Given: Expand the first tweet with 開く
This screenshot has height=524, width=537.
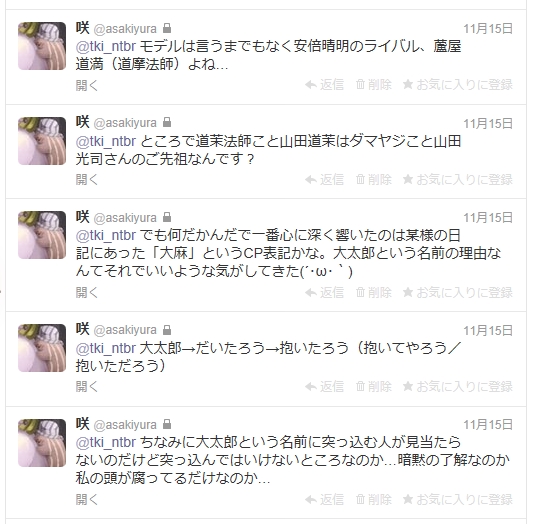Looking at the screenshot, I should pos(87,85).
